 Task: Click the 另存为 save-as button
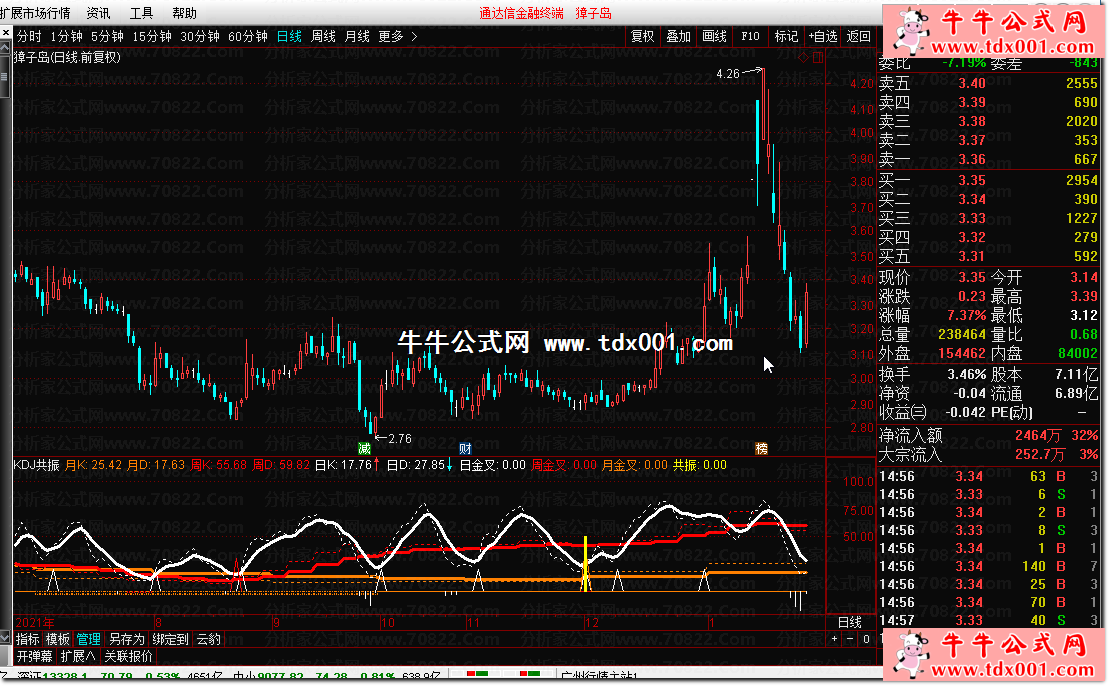[x=127, y=639]
